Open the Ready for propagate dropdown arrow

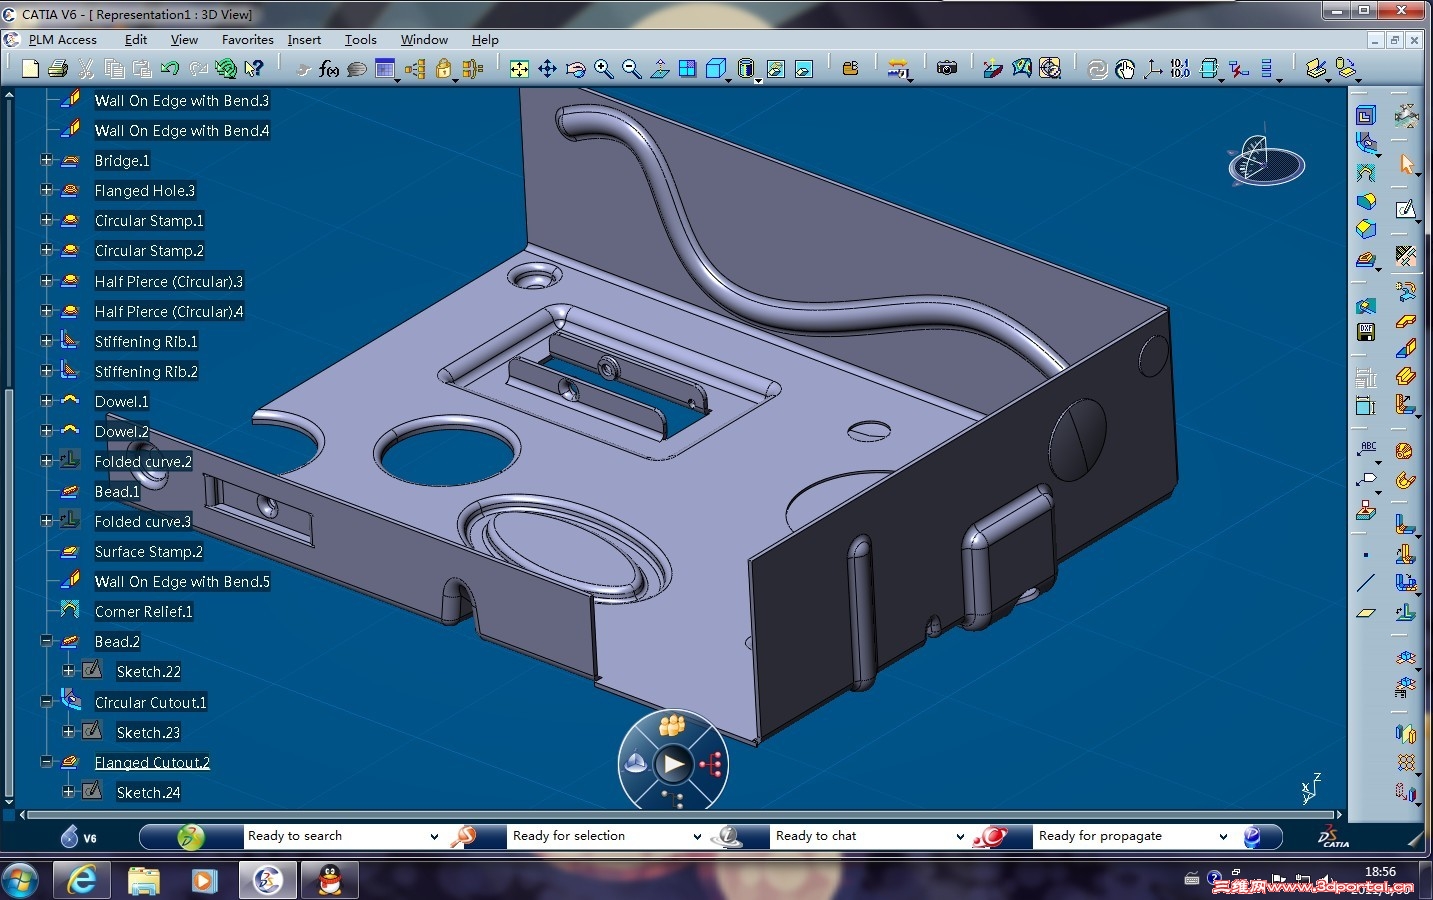click(x=1223, y=837)
